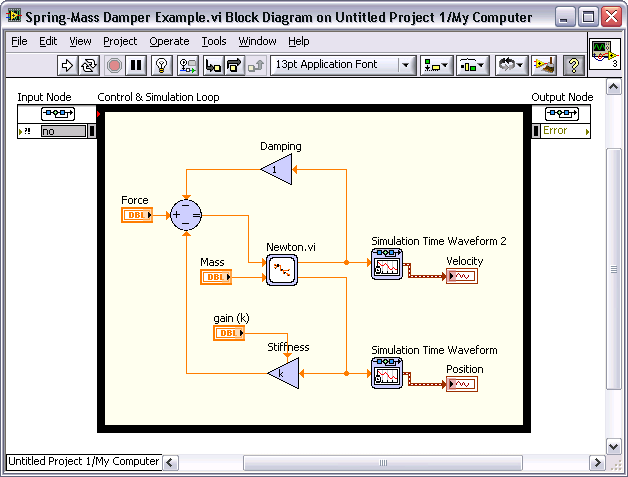Open the Tools menu

(214, 41)
